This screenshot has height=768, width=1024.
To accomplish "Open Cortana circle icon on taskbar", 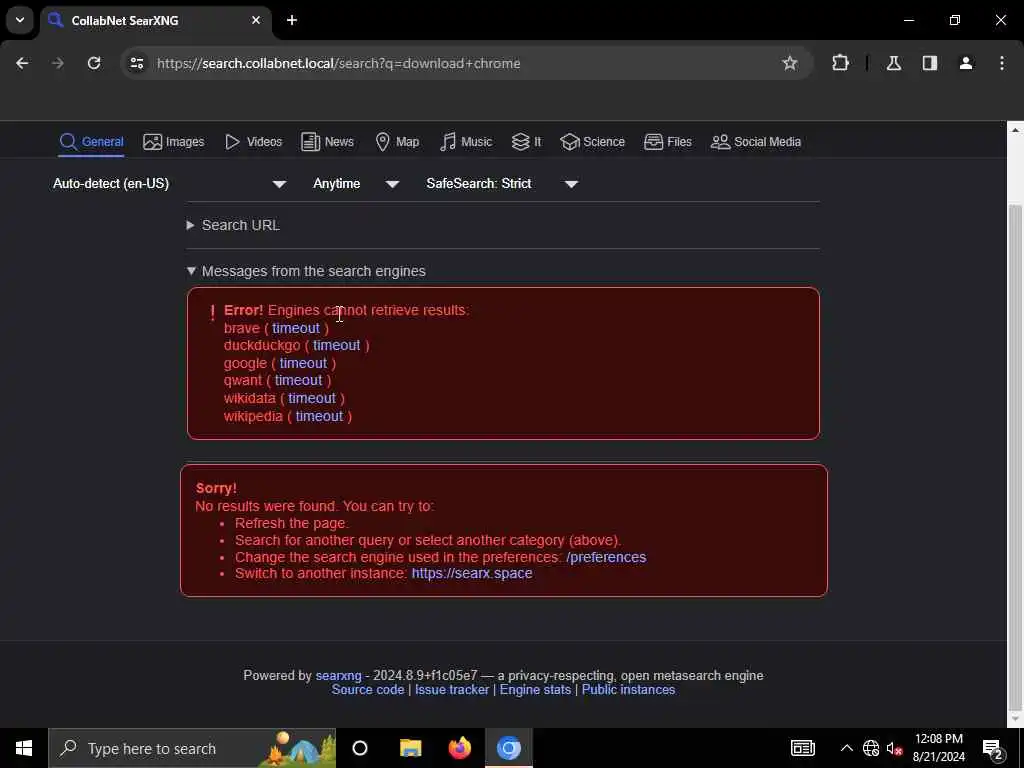I will (360, 748).
